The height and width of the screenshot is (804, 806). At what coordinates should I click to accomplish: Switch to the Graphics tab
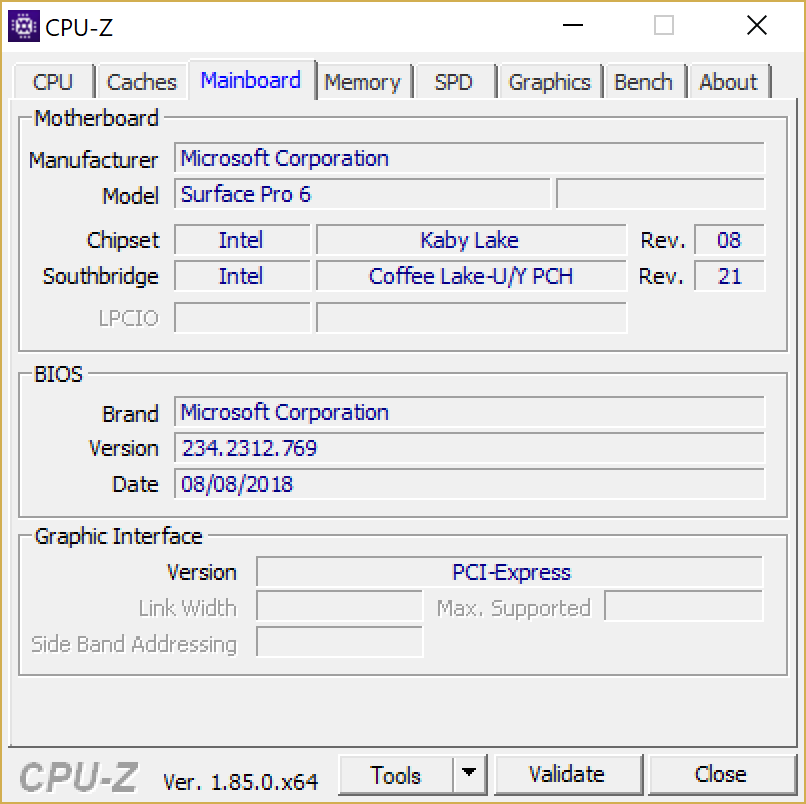[x=549, y=82]
